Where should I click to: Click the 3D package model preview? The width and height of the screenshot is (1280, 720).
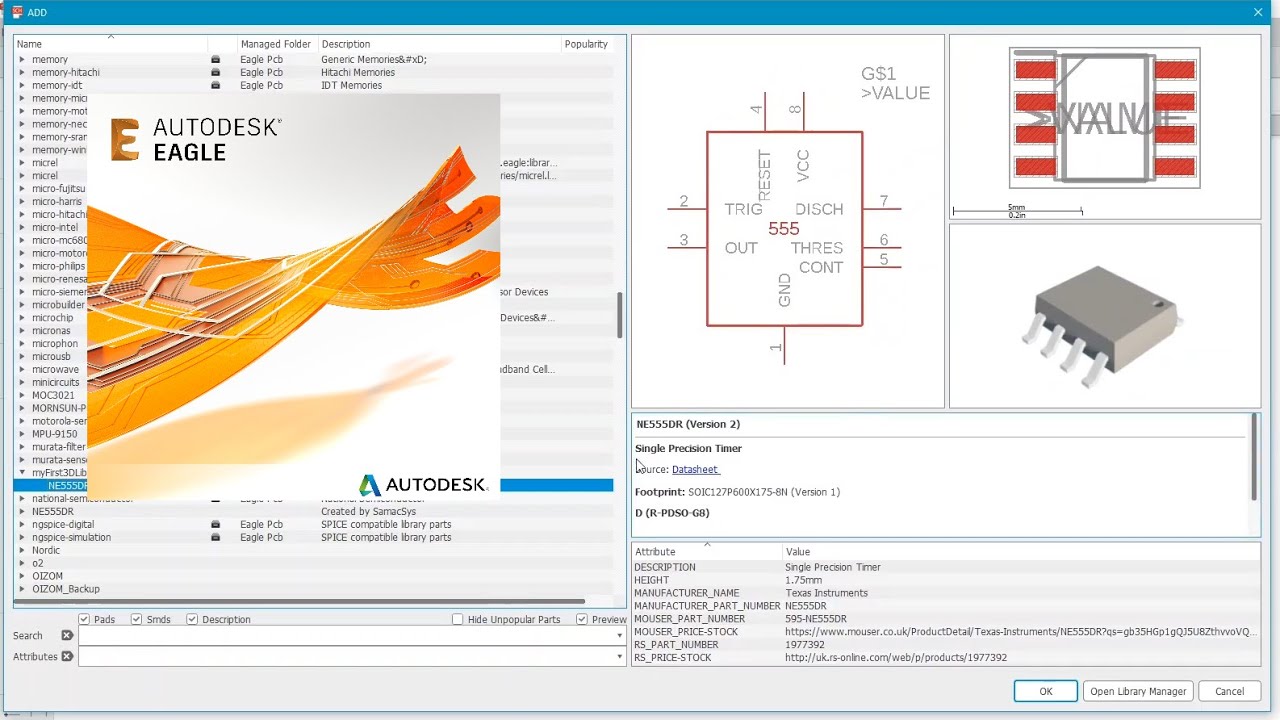[x=1102, y=325]
